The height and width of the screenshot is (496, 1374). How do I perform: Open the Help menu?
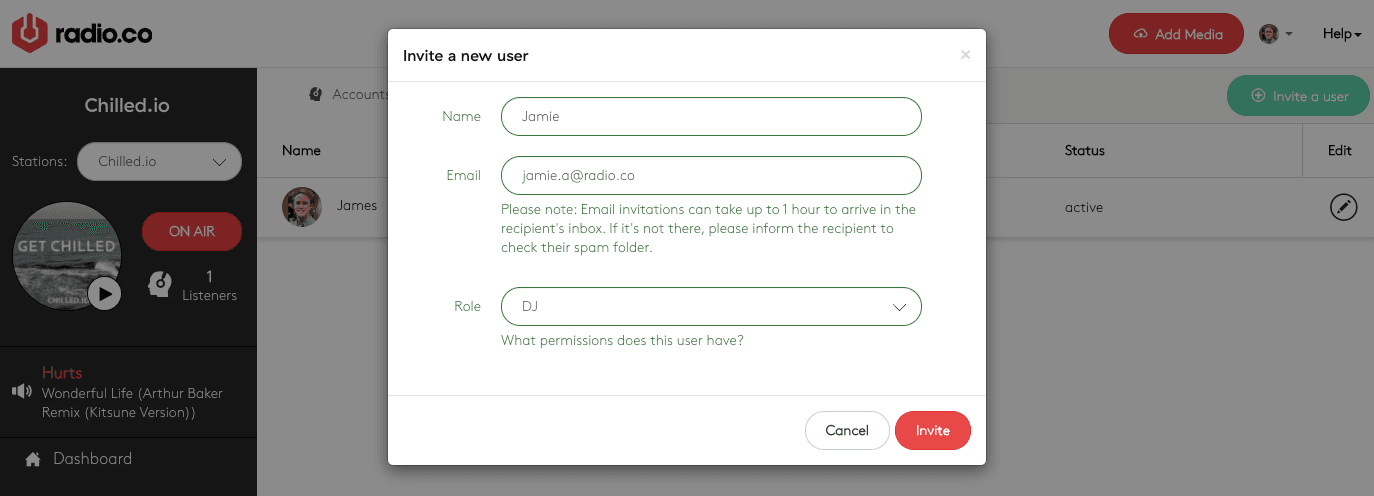pyautogui.click(x=1342, y=34)
